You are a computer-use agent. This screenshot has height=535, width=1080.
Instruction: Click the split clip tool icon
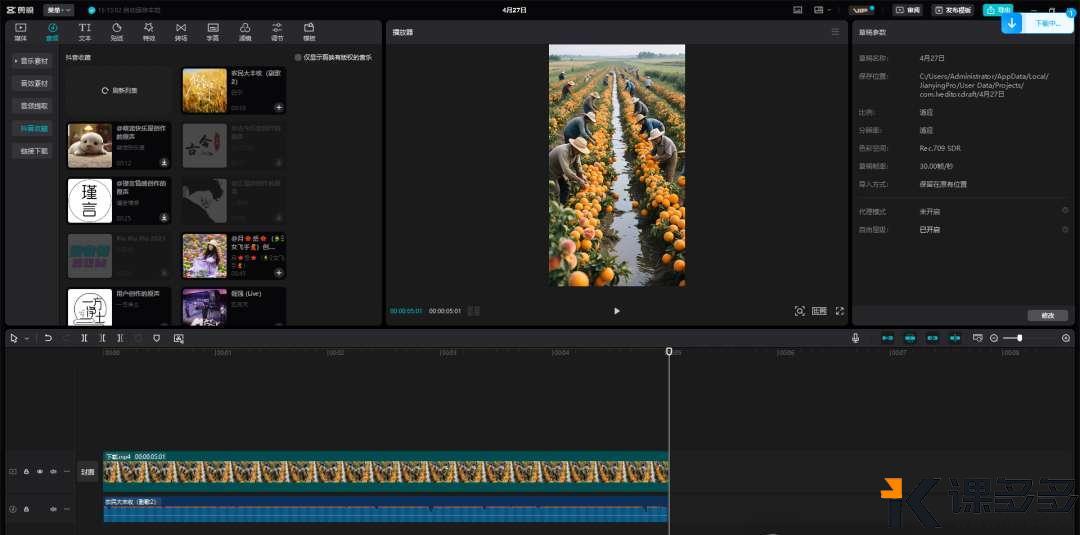[84, 338]
